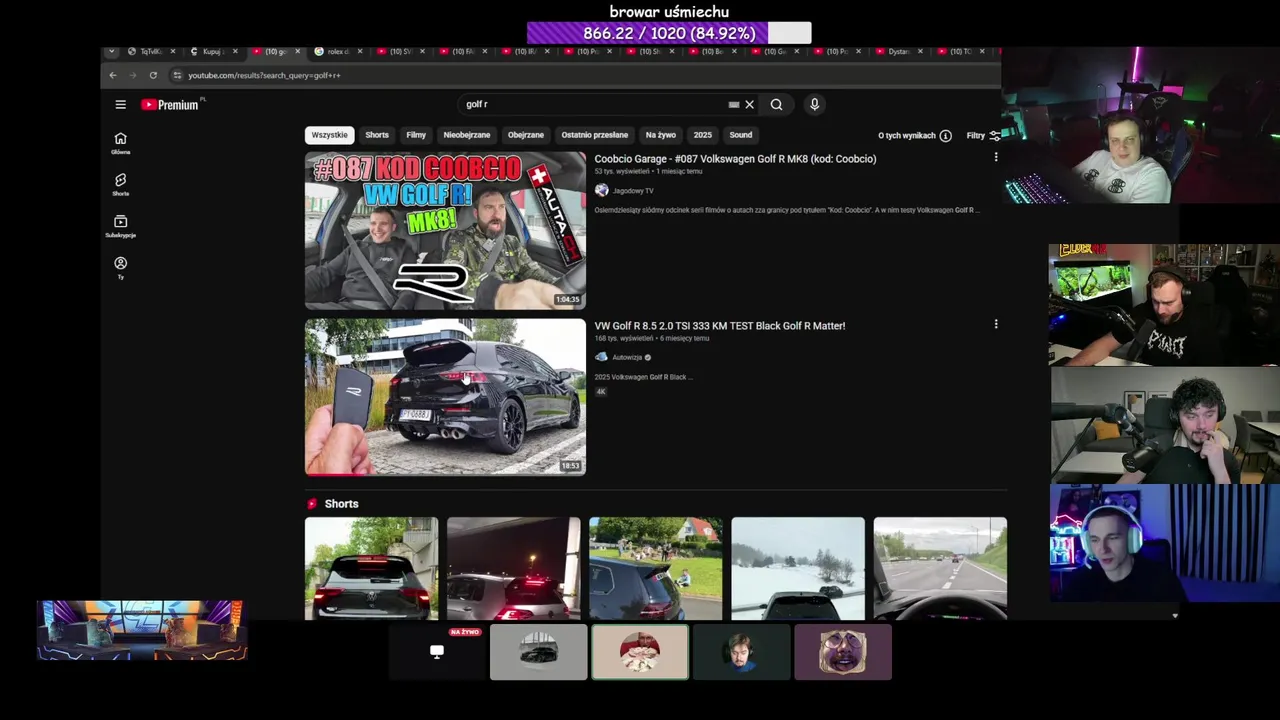Close the Kupuj browser tab

click(235, 51)
